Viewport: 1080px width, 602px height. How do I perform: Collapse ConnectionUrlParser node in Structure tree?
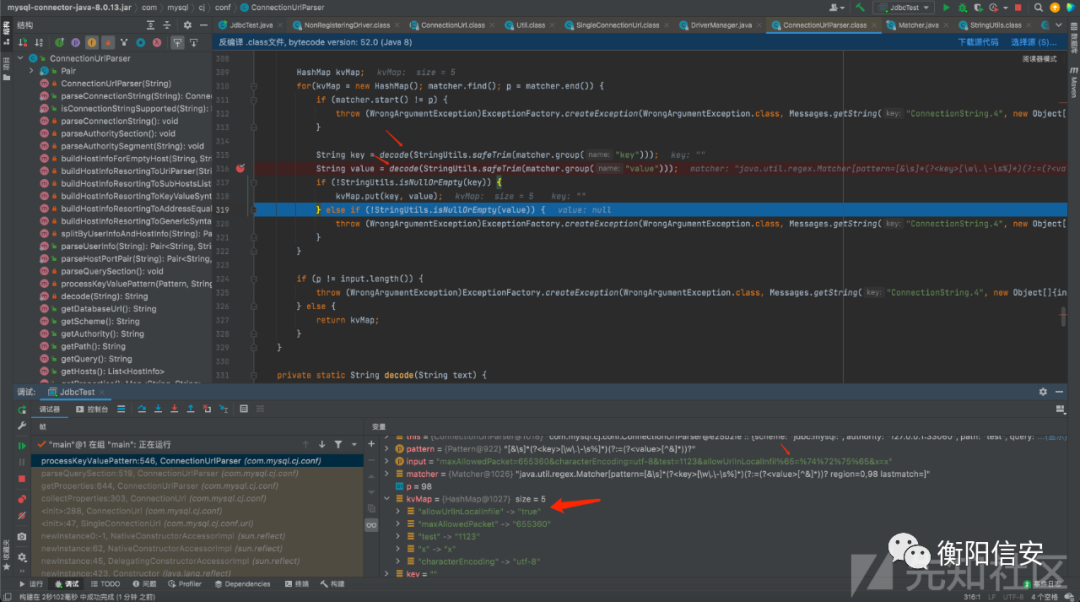tap(21, 59)
